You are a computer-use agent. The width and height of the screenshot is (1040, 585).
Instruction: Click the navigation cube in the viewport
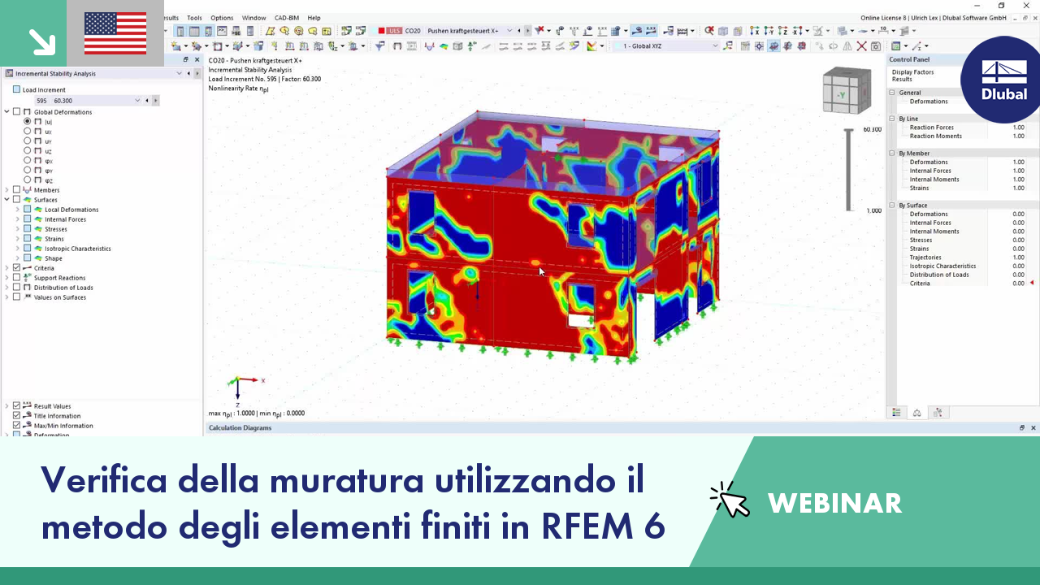(846, 91)
